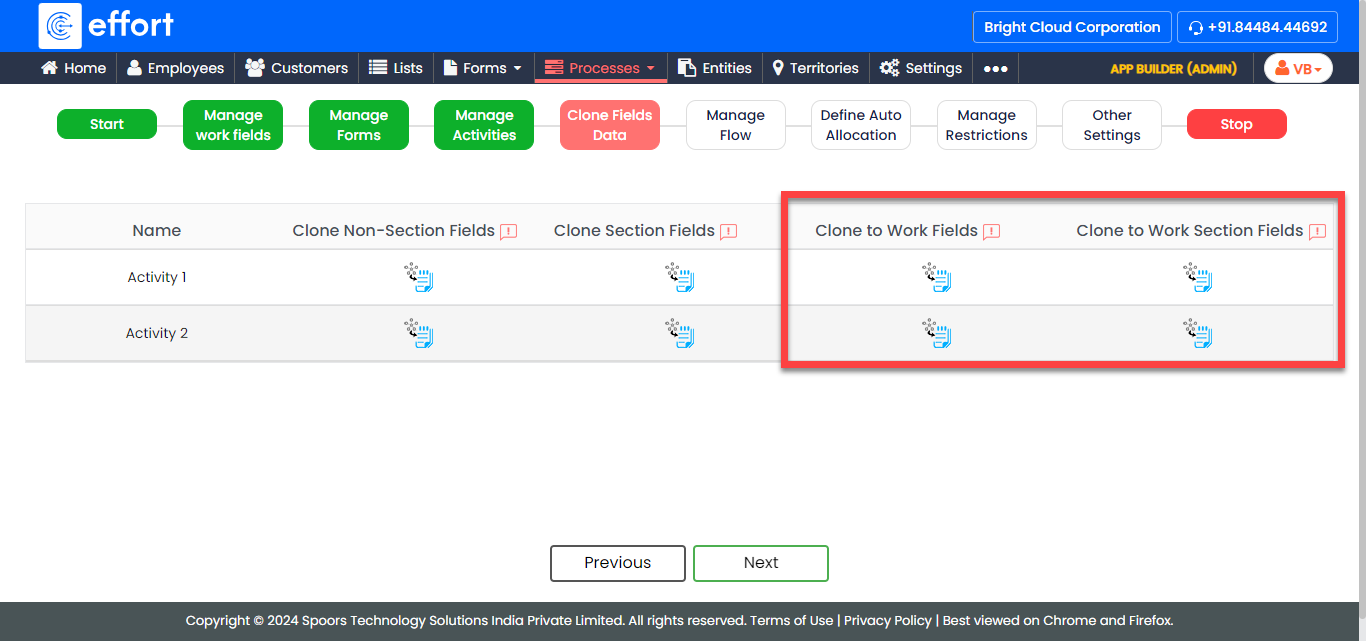This screenshot has height=641, width=1366.
Task: Click info icon beside Clone Non-Section Fields header
Action: tap(509, 232)
